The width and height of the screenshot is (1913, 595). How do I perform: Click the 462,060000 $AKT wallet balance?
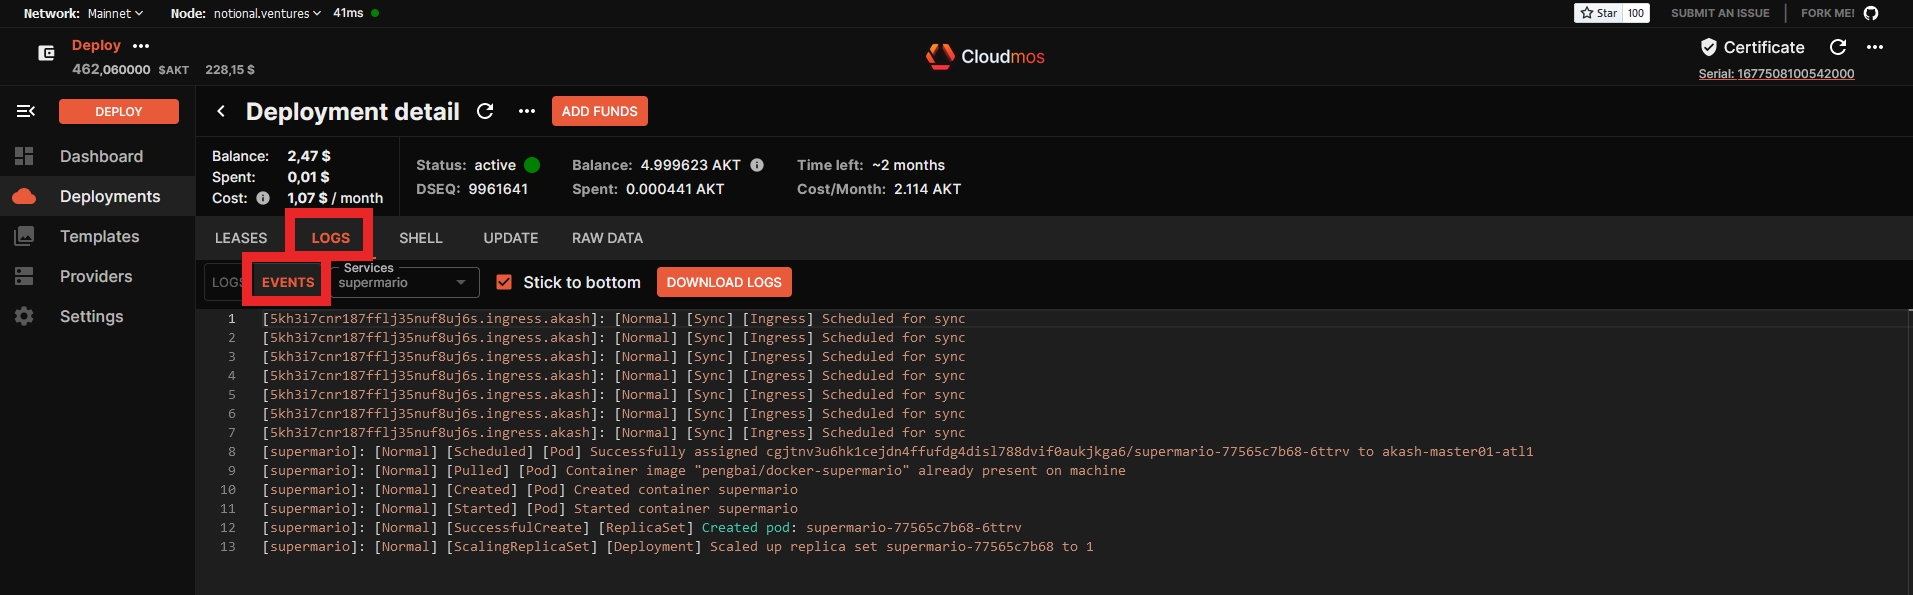click(x=130, y=70)
